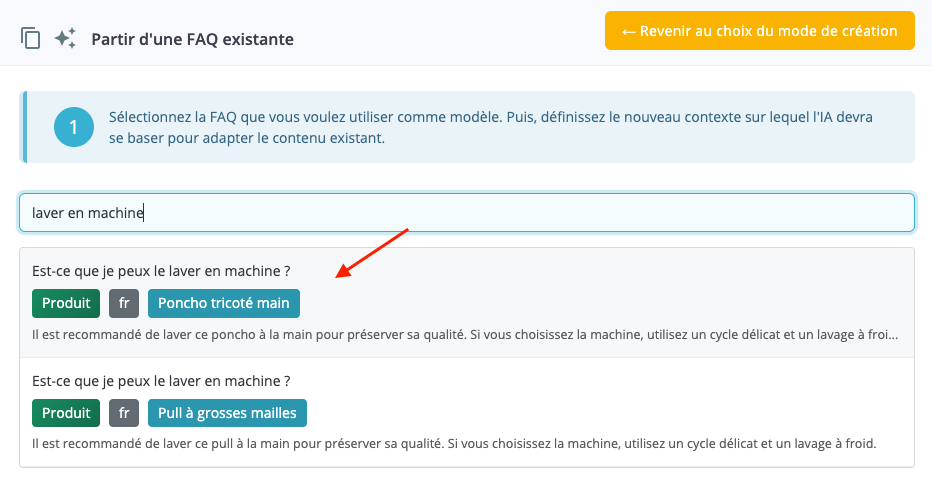932x479 pixels.
Task: Click the 'Pull à grosses mailles' tag
Action: pos(228,413)
